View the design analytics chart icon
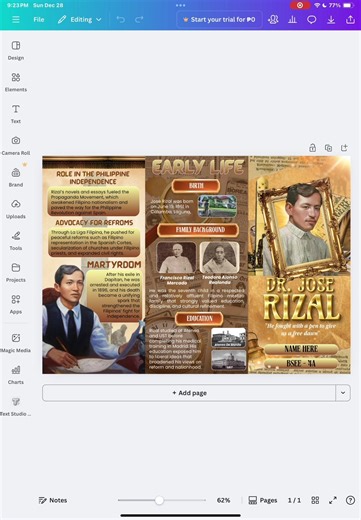This screenshot has height=520, width=361. (292, 20)
